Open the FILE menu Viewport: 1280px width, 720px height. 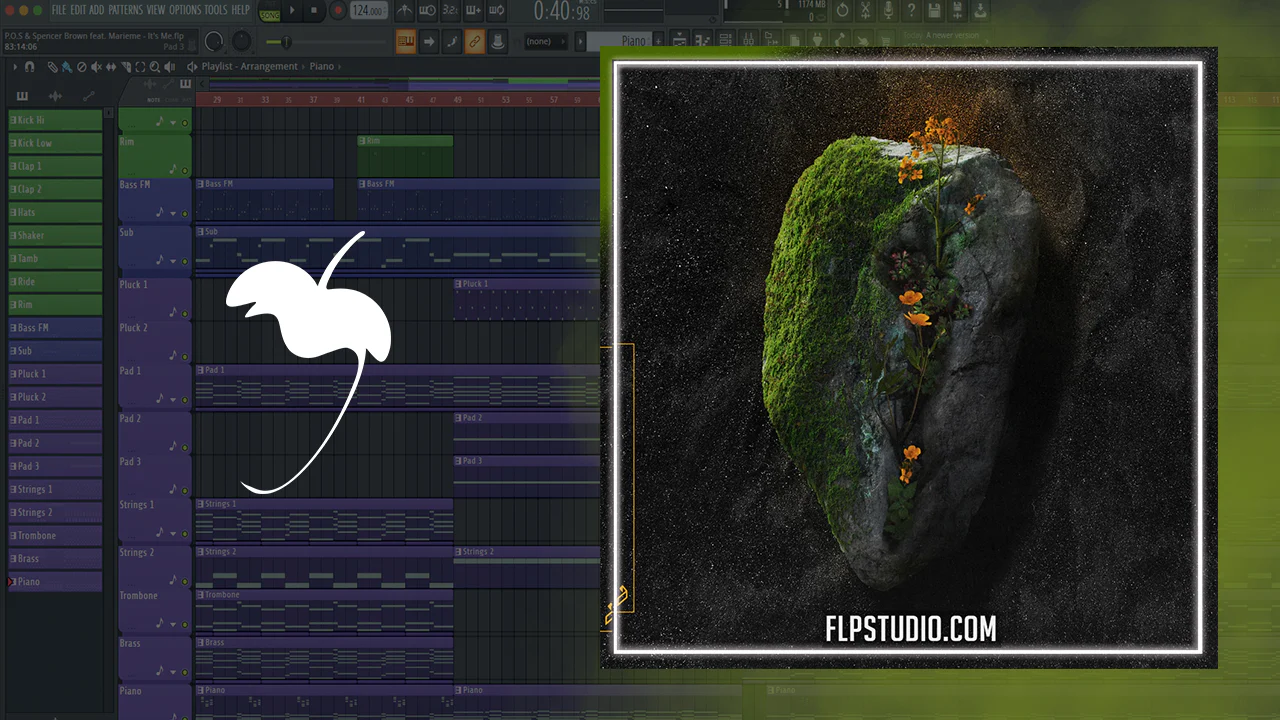[59, 10]
